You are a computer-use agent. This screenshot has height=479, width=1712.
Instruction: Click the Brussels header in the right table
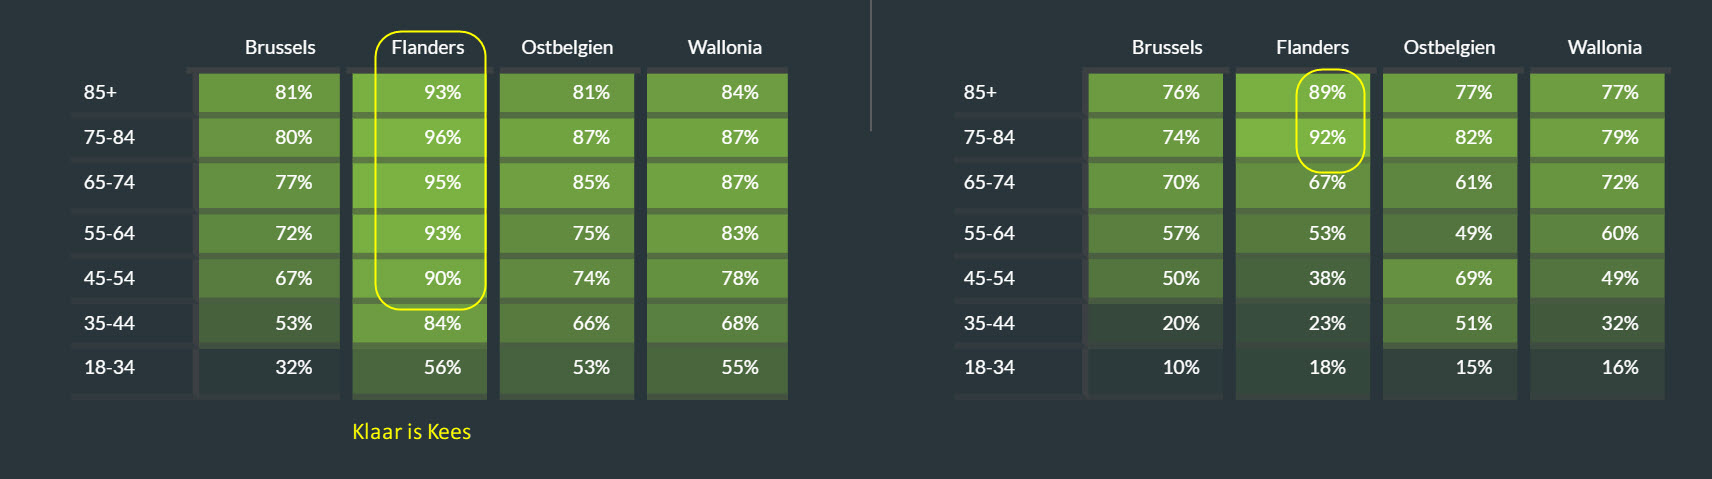(x=1167, y=47)
